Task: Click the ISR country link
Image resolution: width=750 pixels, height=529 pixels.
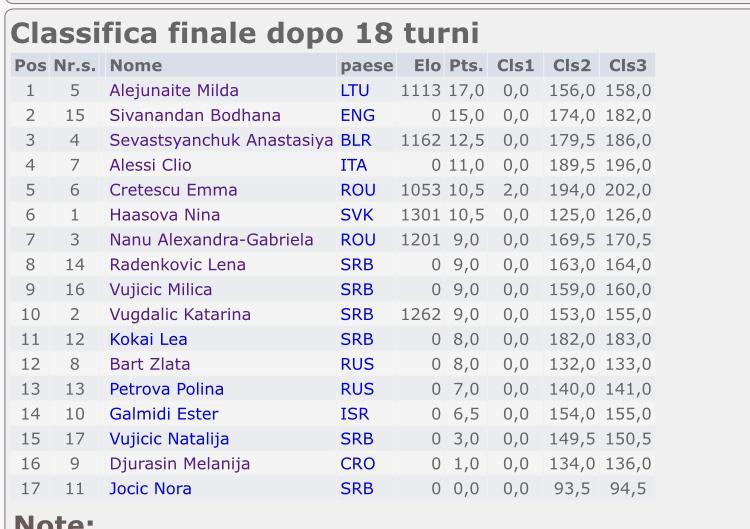Action: click(353, 414)
